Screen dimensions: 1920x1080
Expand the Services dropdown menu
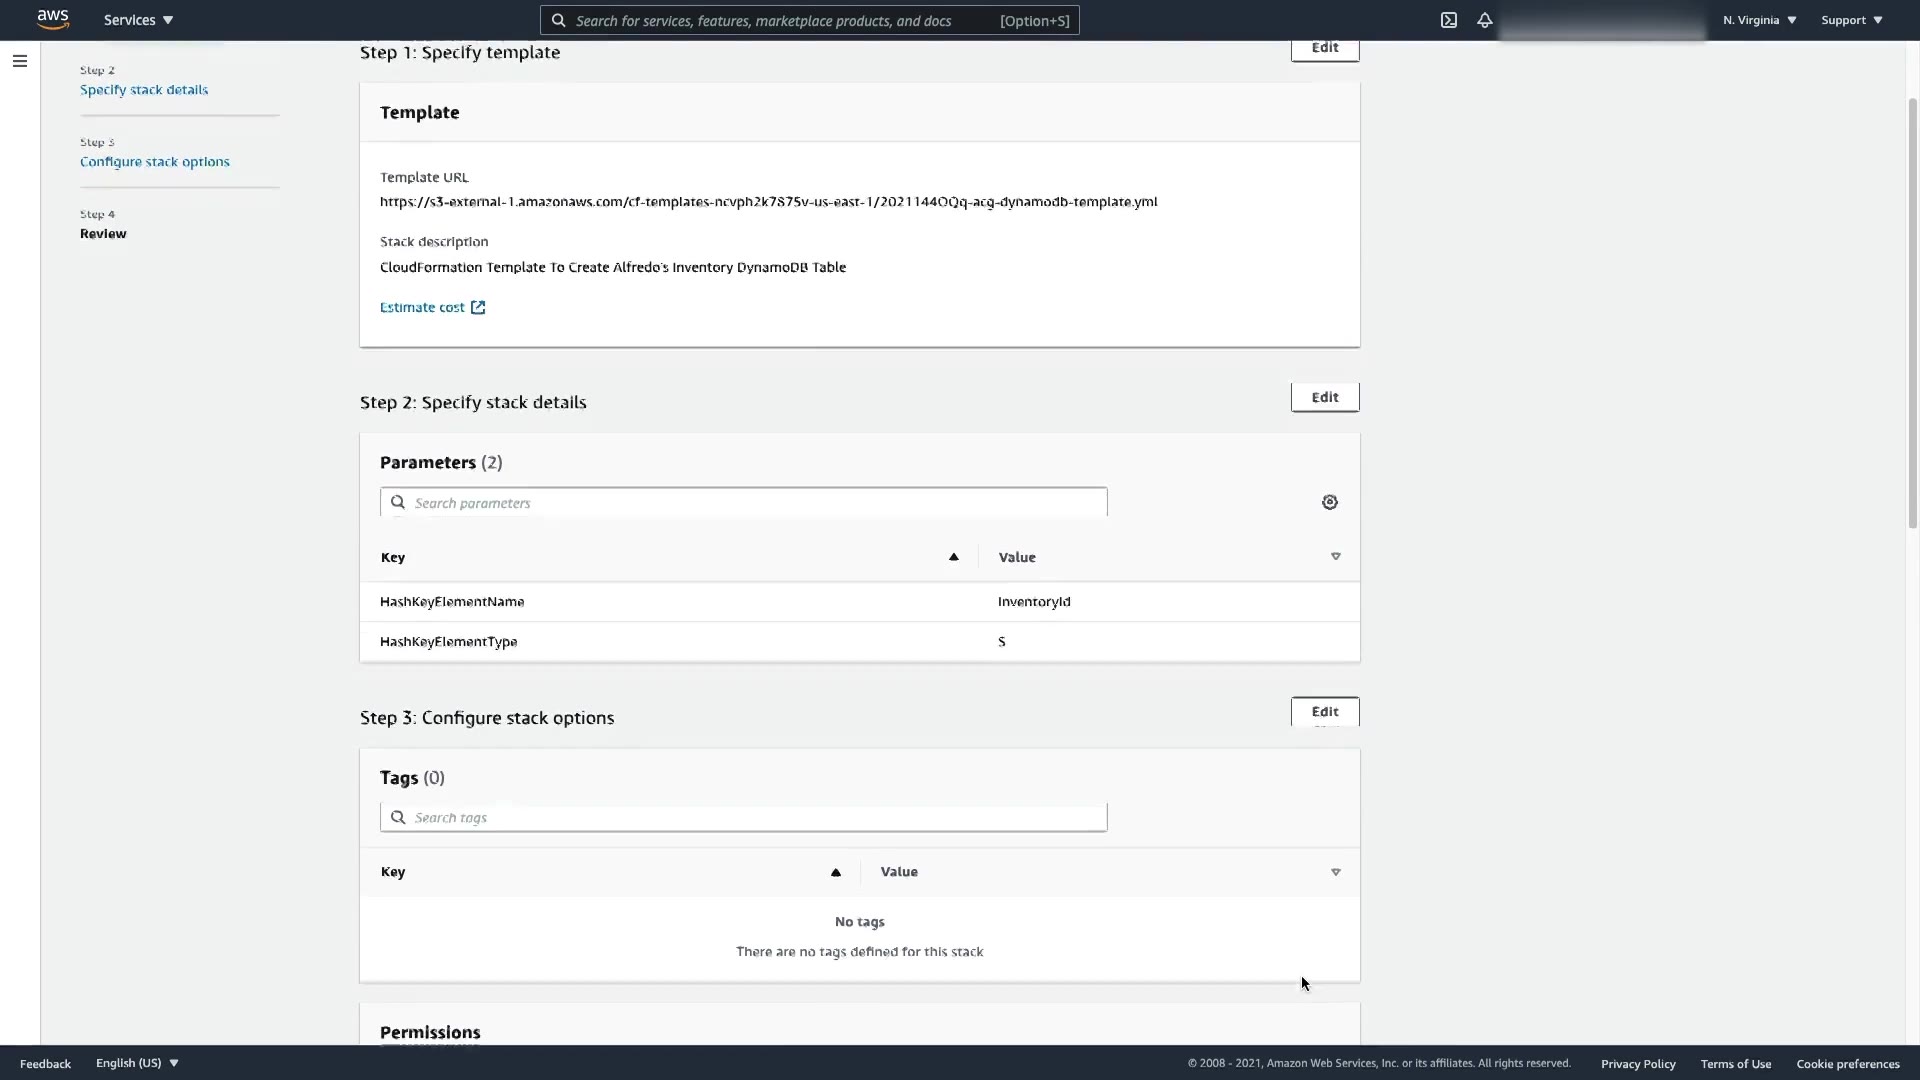[139, 20]
